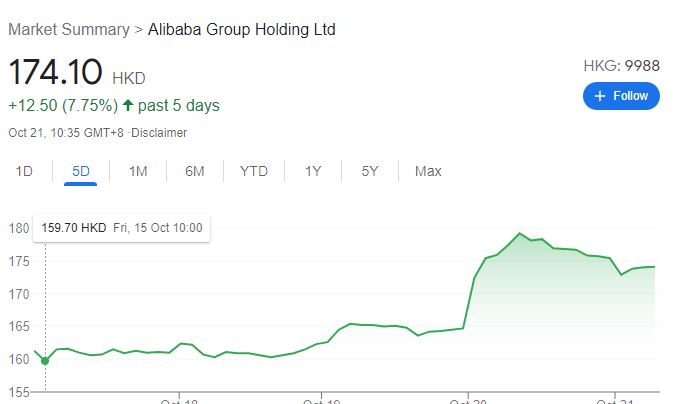This screenshot has height=404, width=691.
Task: Click the chart's rightmost latest price point
Action: click(654, 267)
